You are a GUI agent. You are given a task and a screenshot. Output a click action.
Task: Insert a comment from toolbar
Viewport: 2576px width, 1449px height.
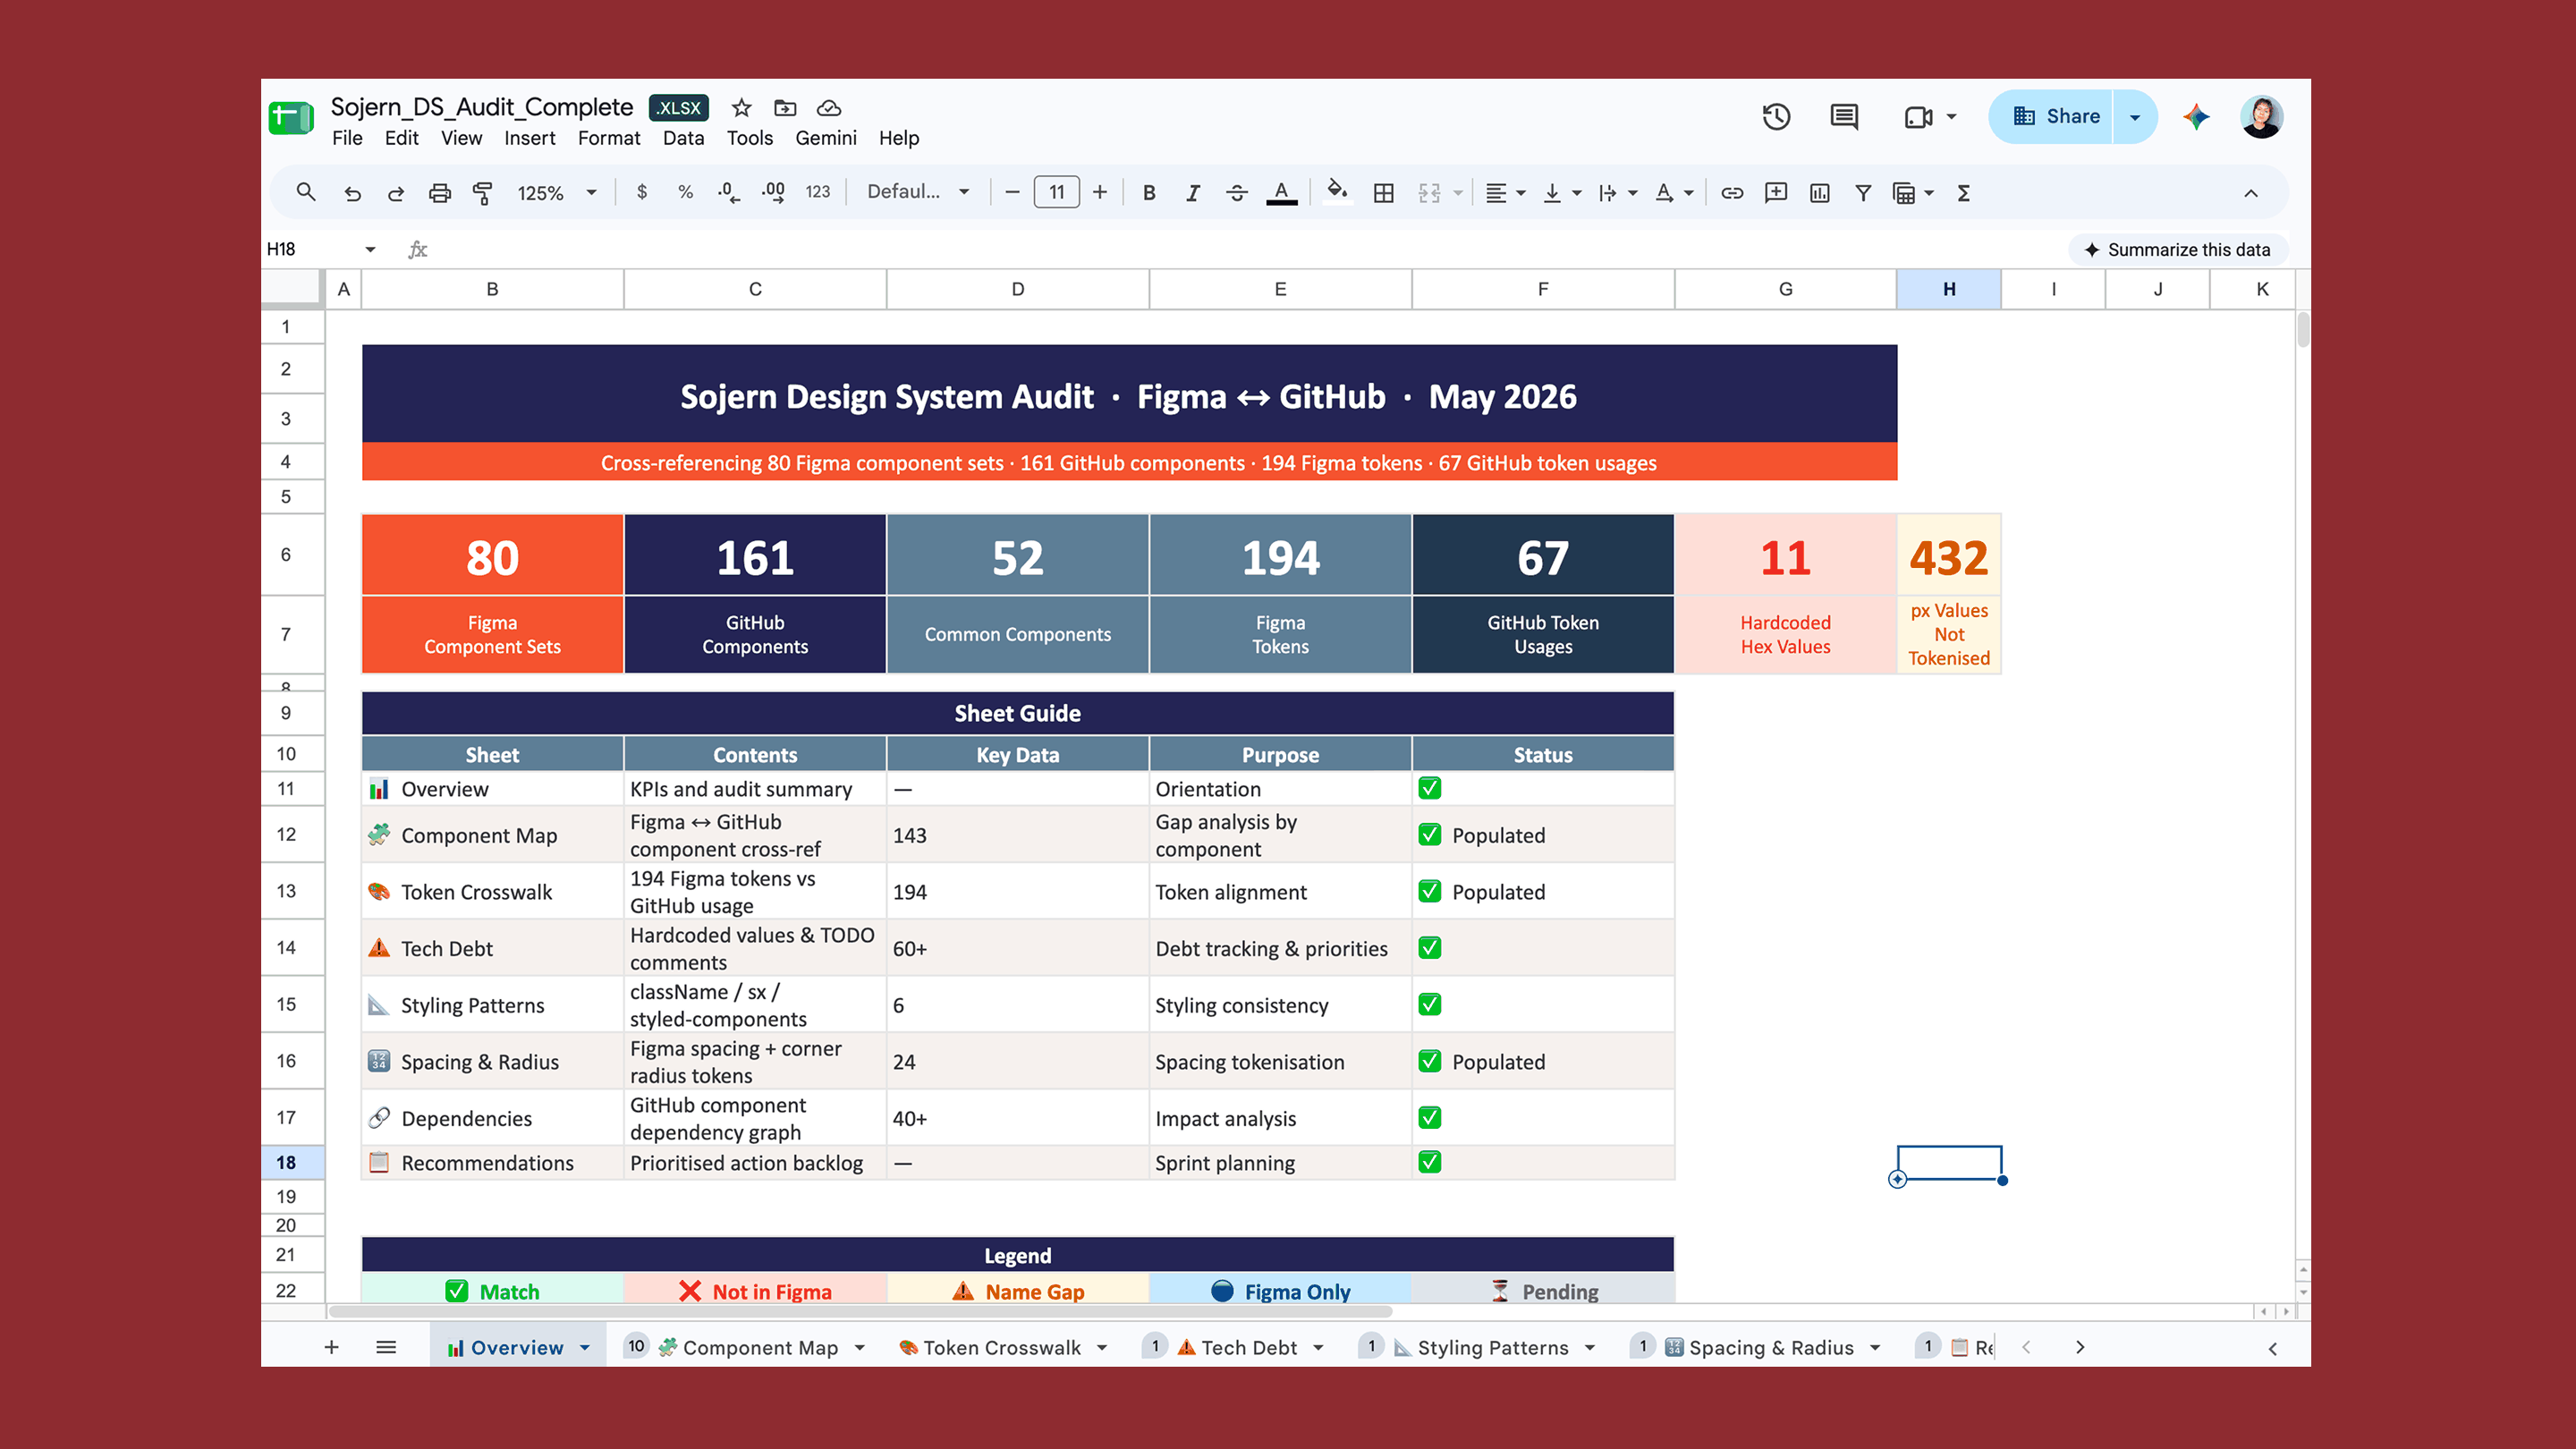click(x=1776, y=193)
